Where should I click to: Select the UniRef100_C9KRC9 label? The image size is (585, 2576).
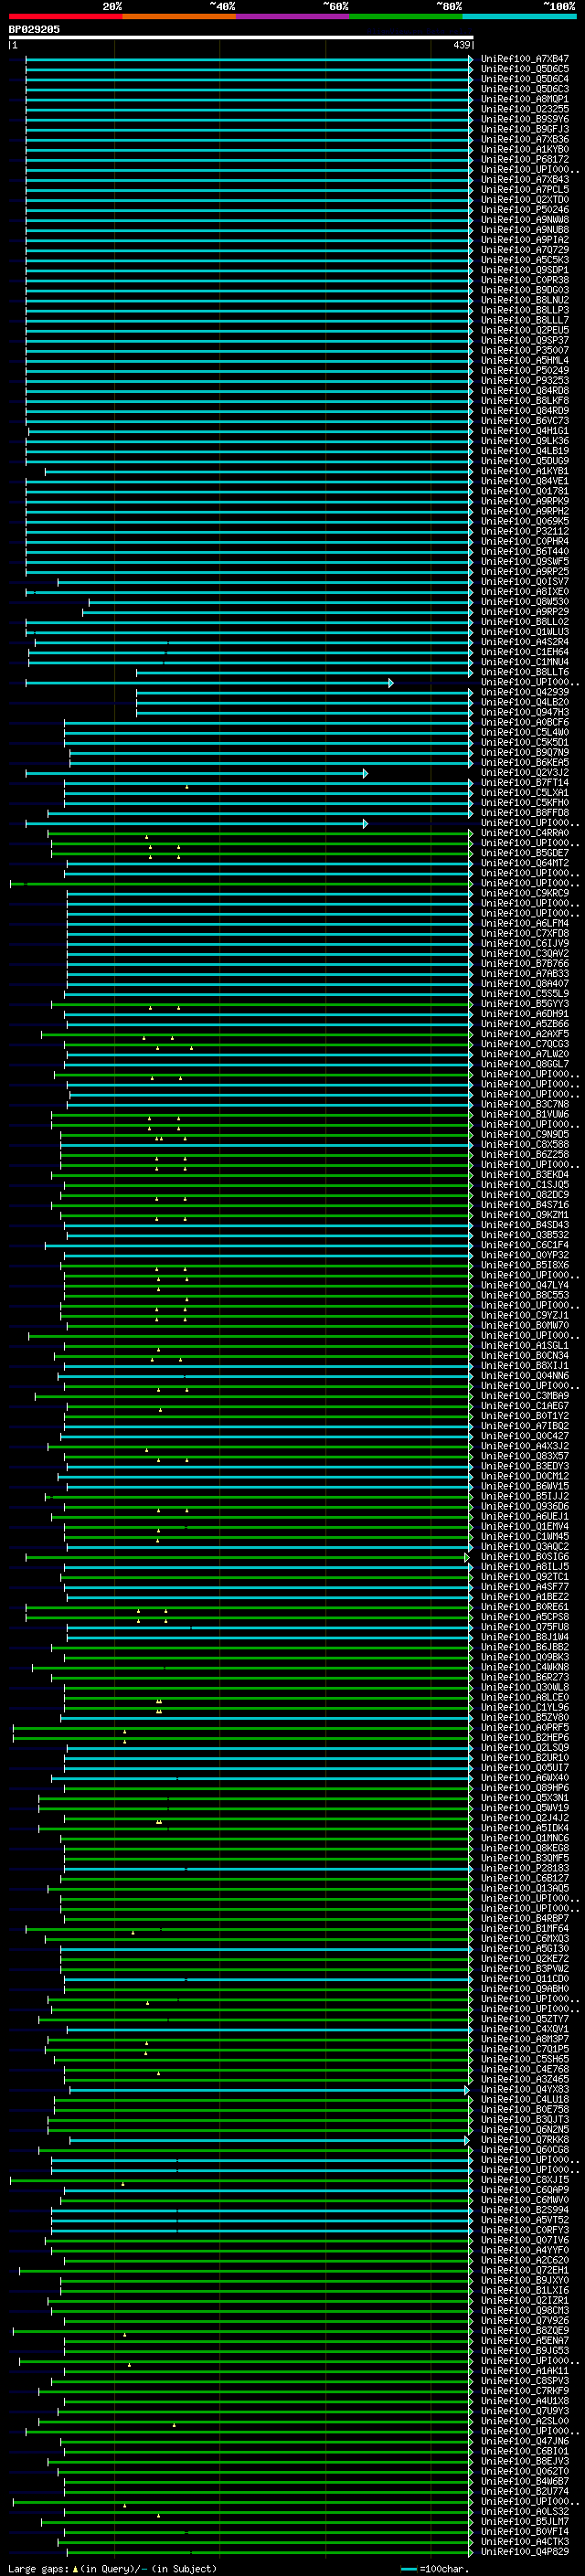tap(525, 893)
